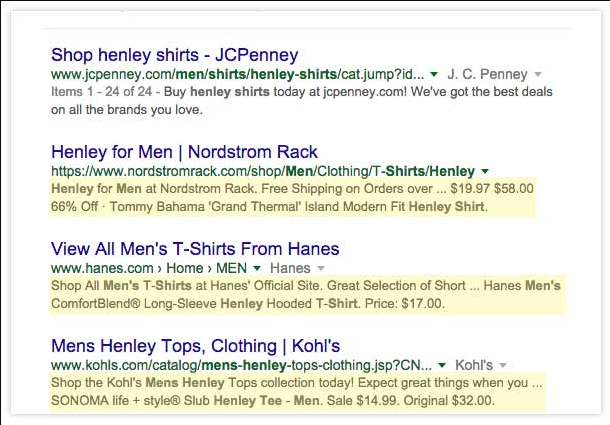Expand gray arrow beside J. C. Penney label

[x=538, y=74]
